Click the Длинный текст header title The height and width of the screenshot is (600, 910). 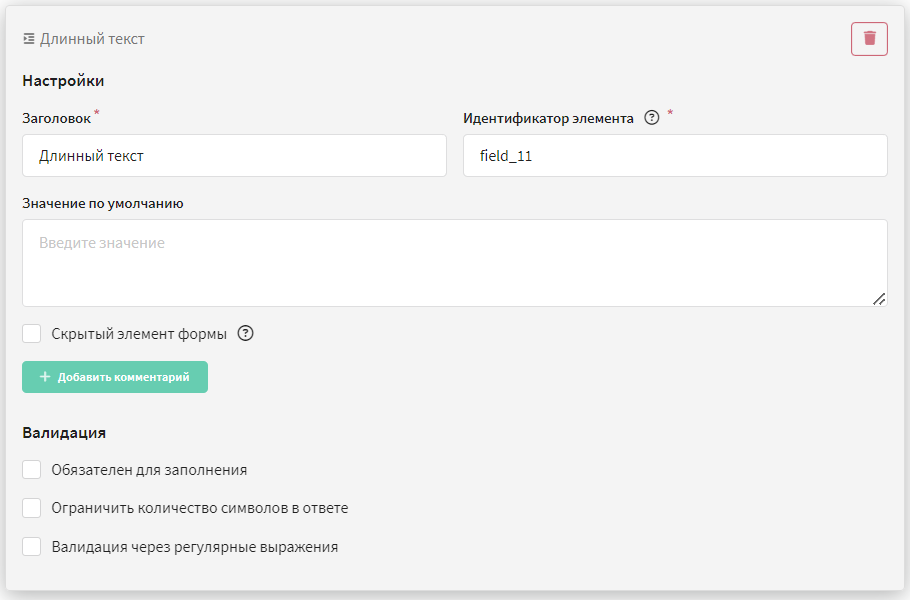pos(92,39)
